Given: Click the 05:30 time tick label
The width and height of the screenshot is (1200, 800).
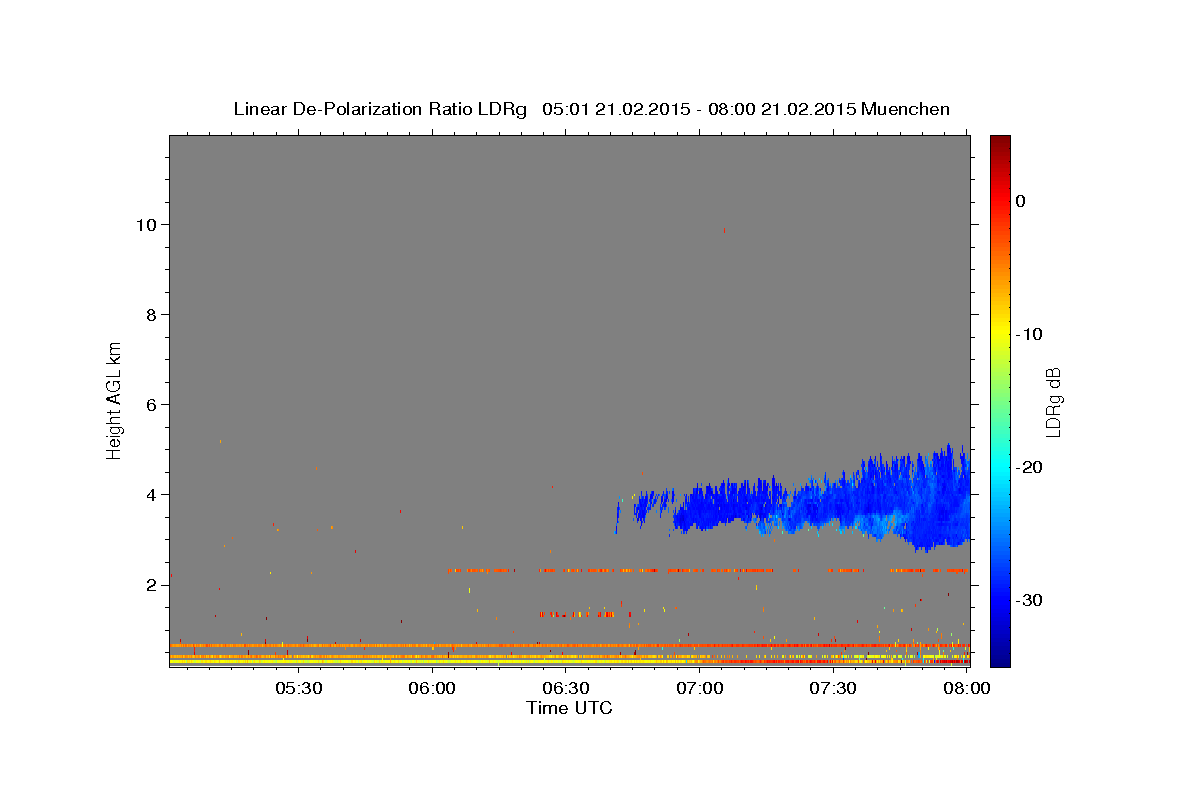Looking at the screenshot, I should coord(298,689).
